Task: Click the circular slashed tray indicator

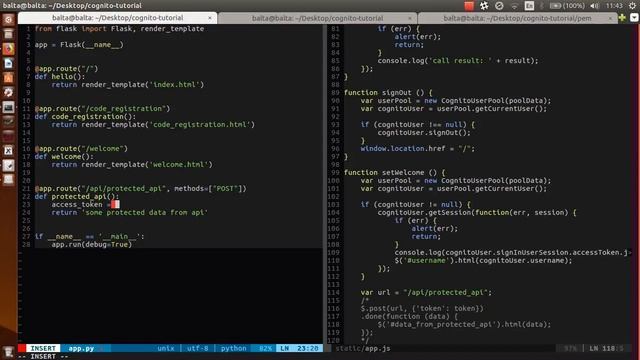Action: (499, 6)
